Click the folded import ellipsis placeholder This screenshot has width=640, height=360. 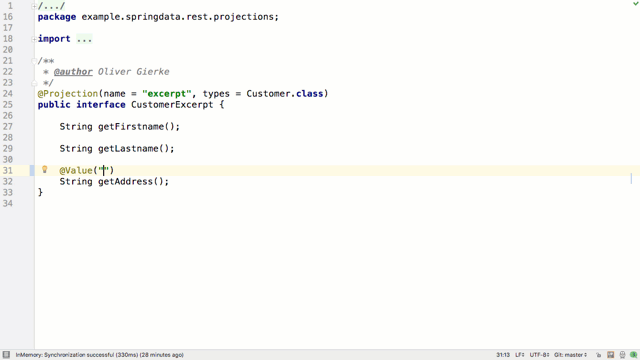[84, 39]
